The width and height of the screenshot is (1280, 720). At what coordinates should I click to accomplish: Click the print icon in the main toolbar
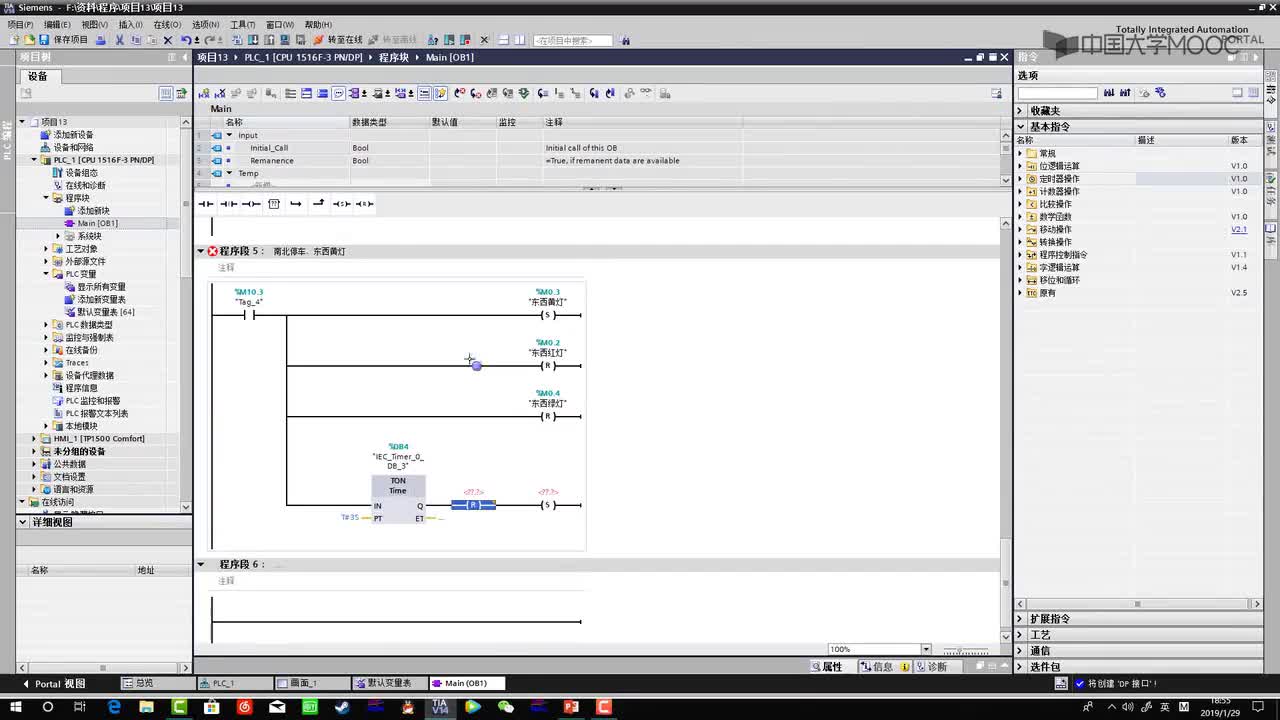(101, 40)
